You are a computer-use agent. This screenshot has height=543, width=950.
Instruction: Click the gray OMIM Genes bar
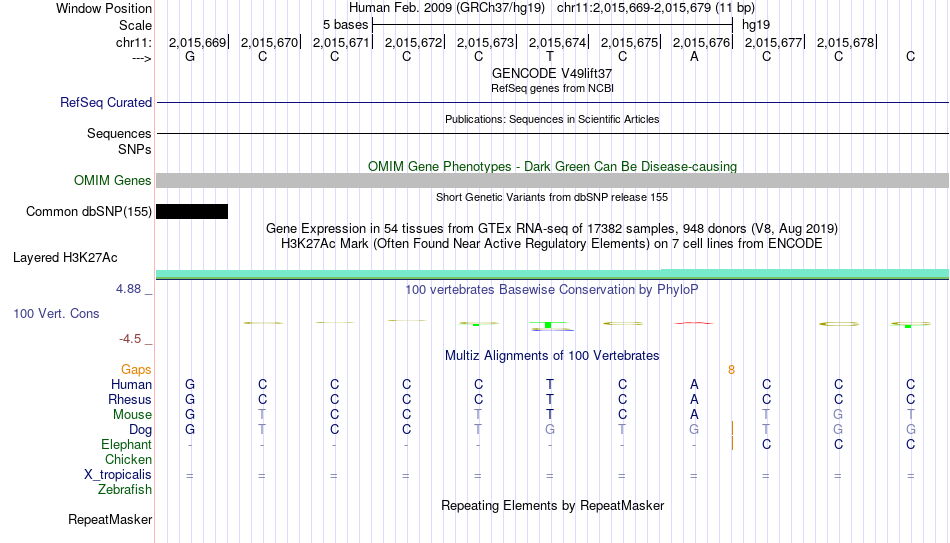tap(553, 181)
